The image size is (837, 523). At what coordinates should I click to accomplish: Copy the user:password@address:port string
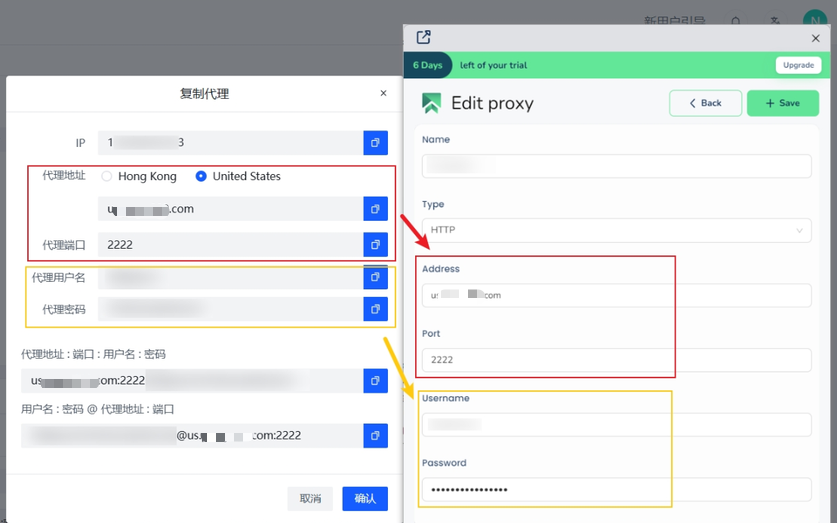pyautogui.click(x=375, y=435)
